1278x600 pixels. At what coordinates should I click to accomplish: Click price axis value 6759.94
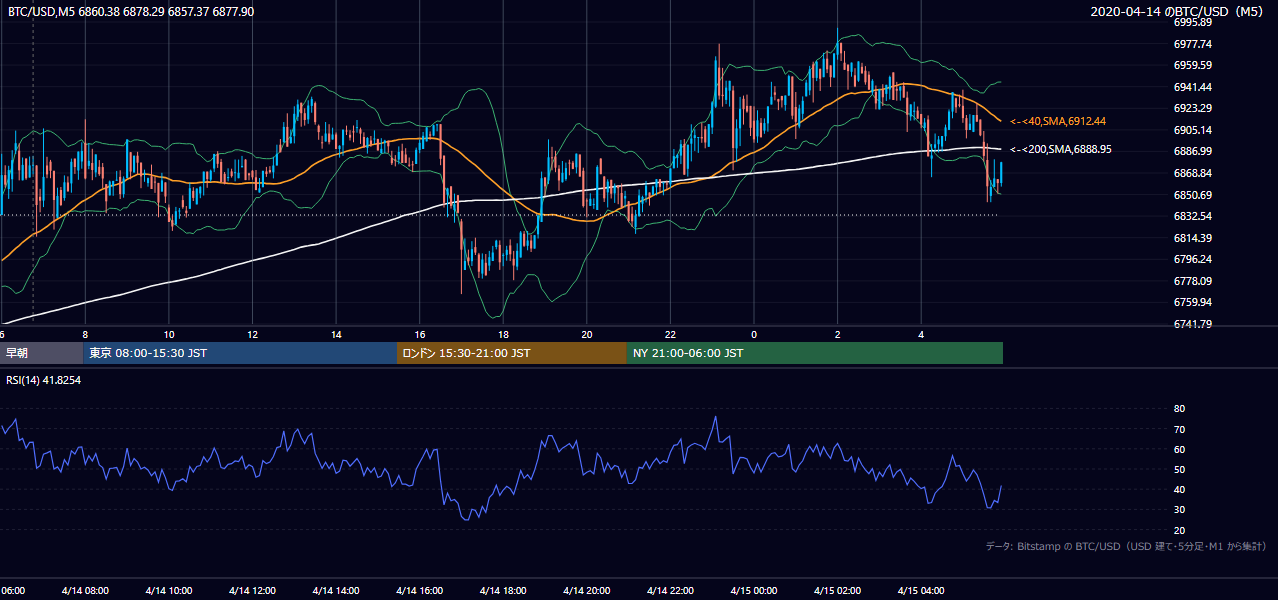point(1192,302)
